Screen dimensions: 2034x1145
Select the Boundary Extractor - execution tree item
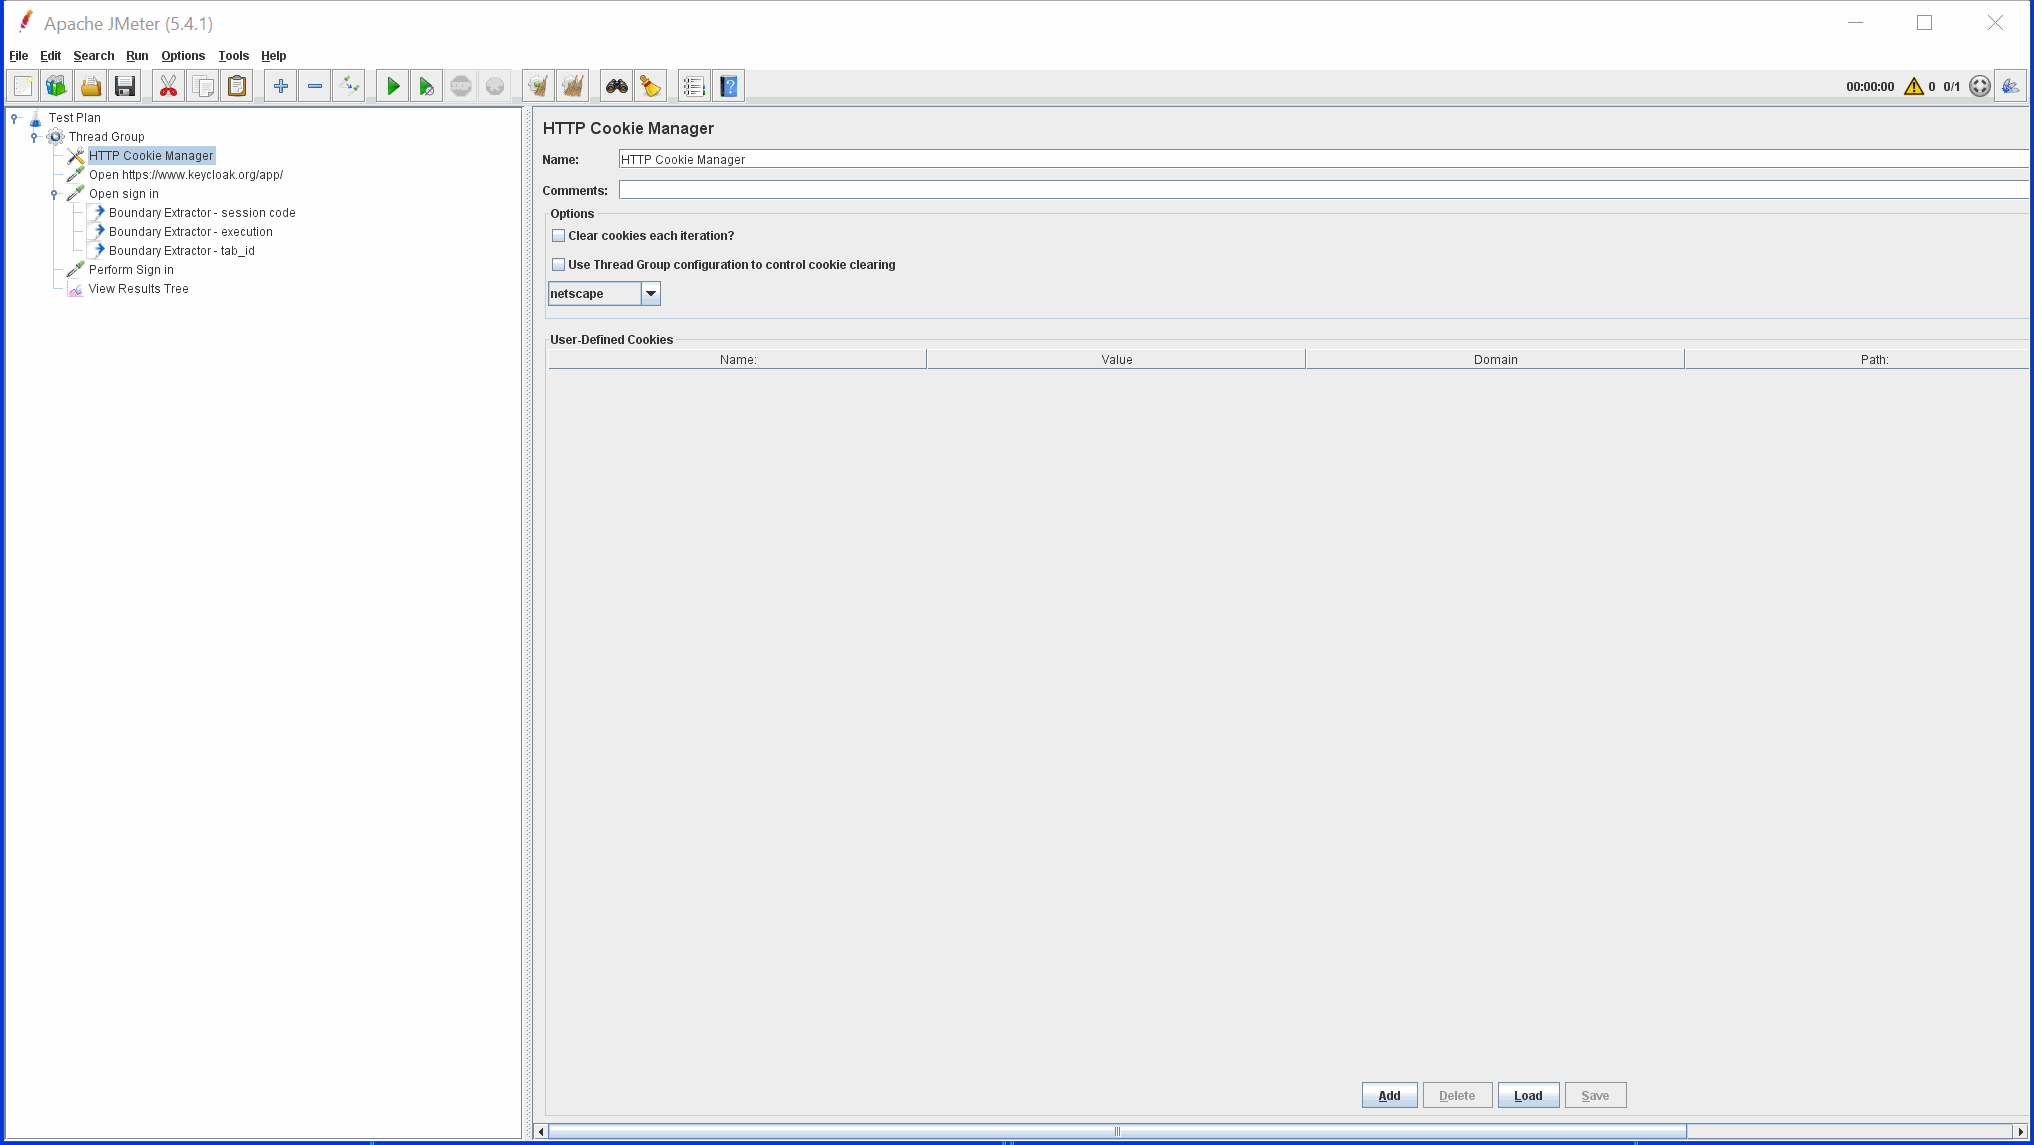pyautogui.click(x=190, y=231)
